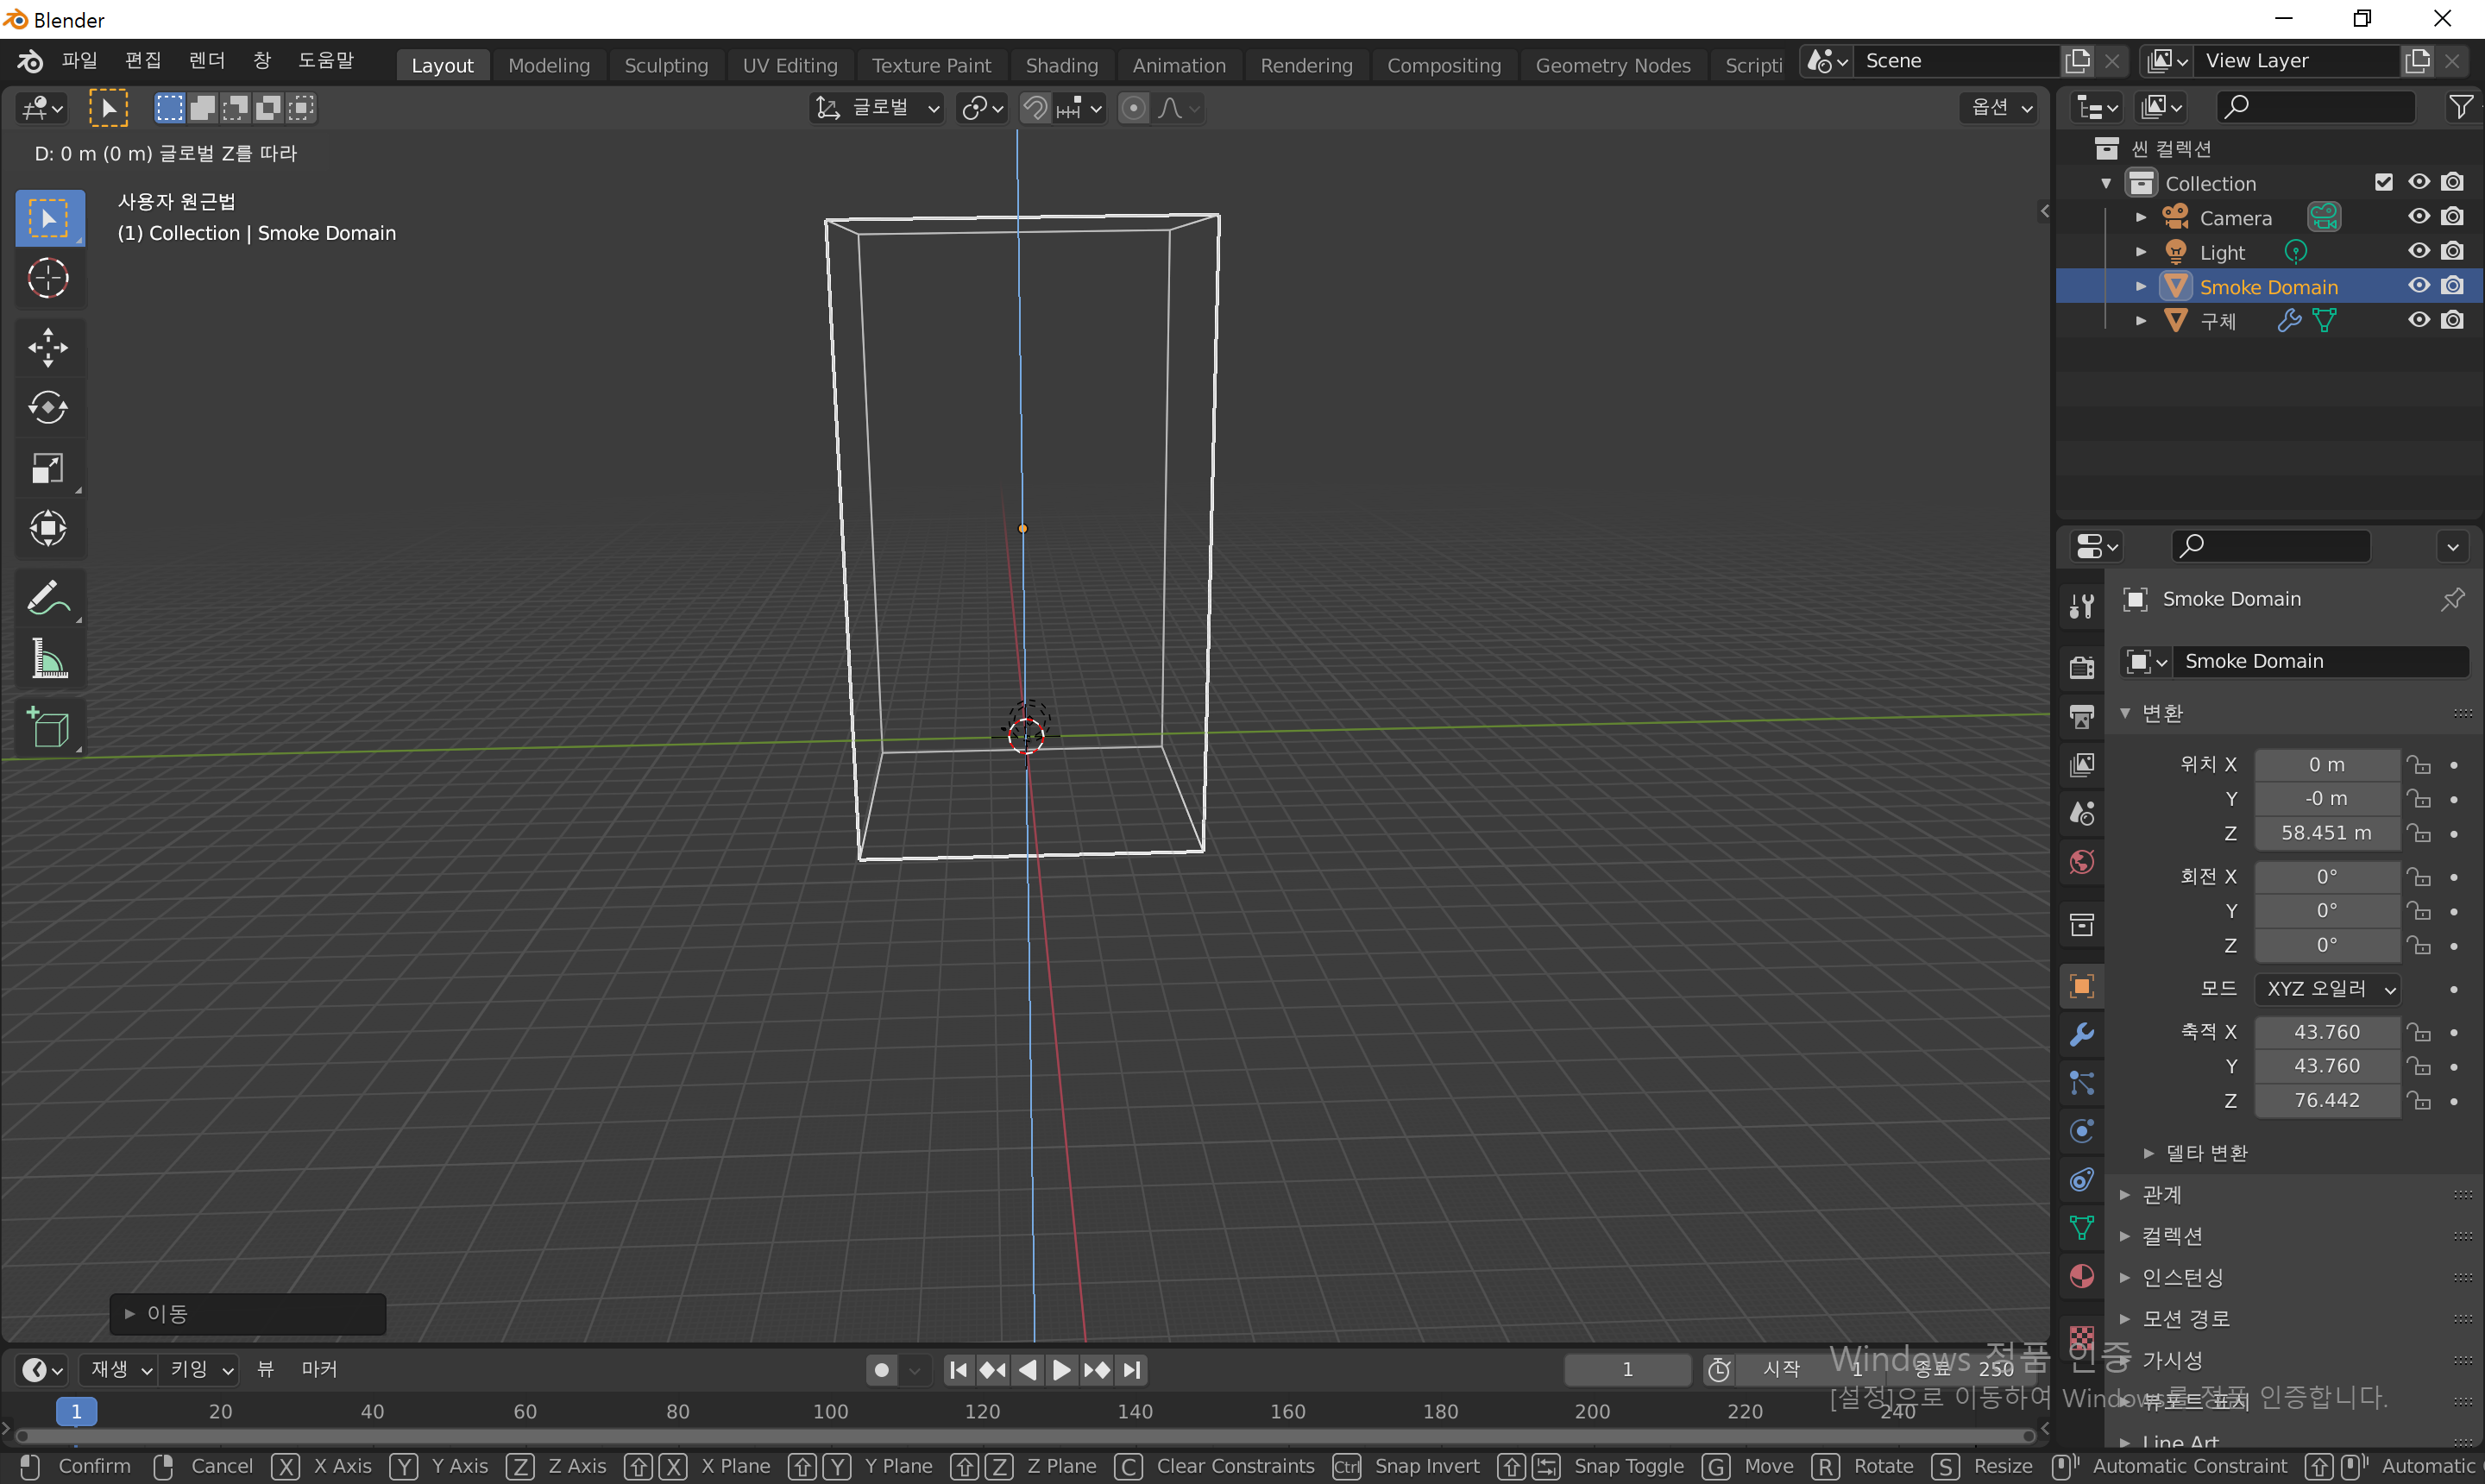Select the Select Box tool
Screen dimensions: 2485x1484
click(x=49, y=217)
